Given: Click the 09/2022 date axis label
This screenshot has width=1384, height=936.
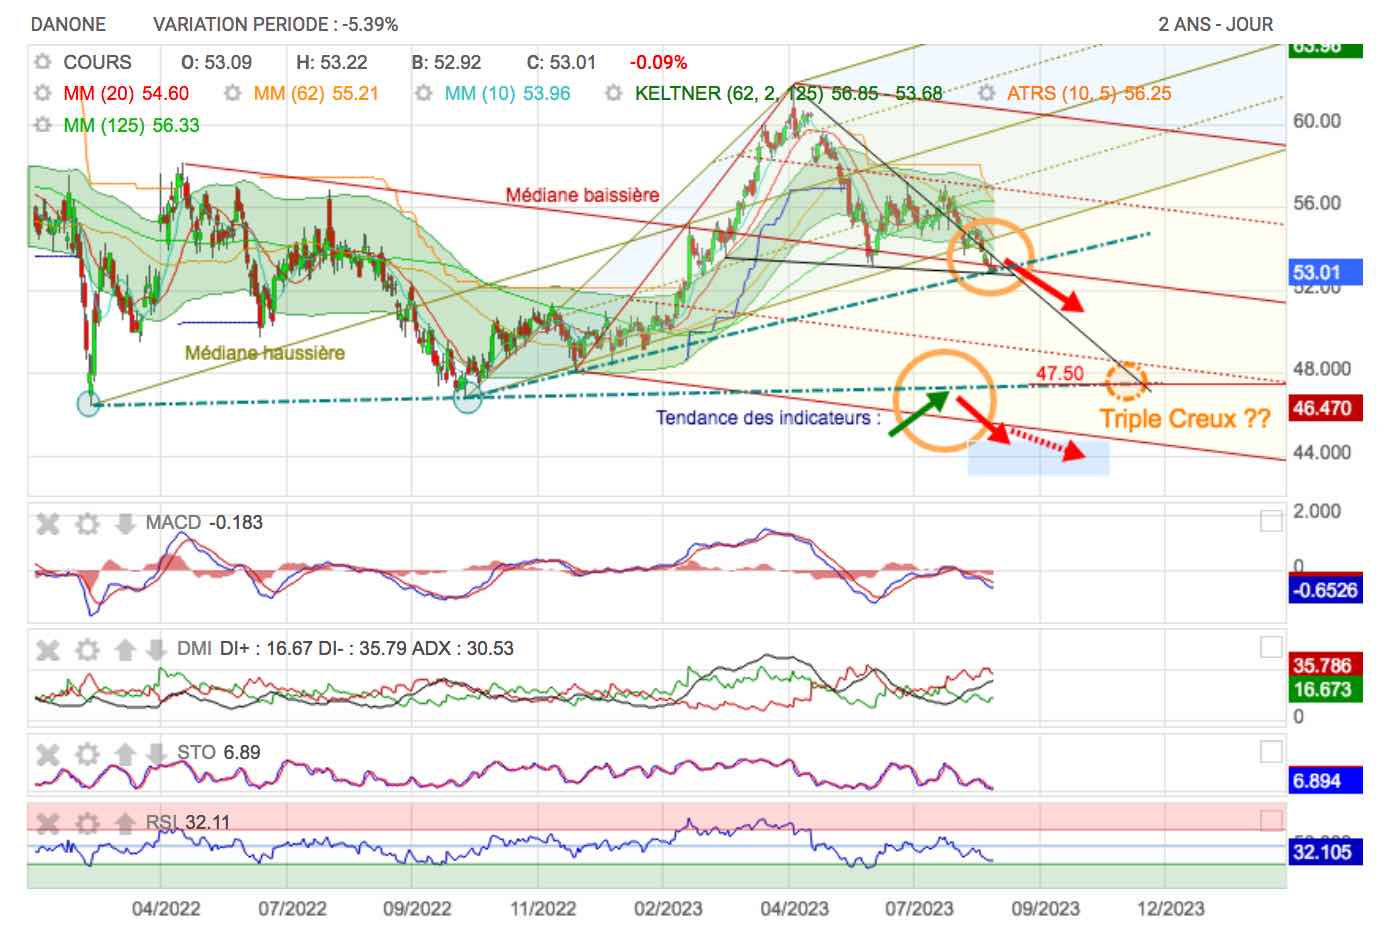Looking at the screenshot, I should [x=417, y=908].
